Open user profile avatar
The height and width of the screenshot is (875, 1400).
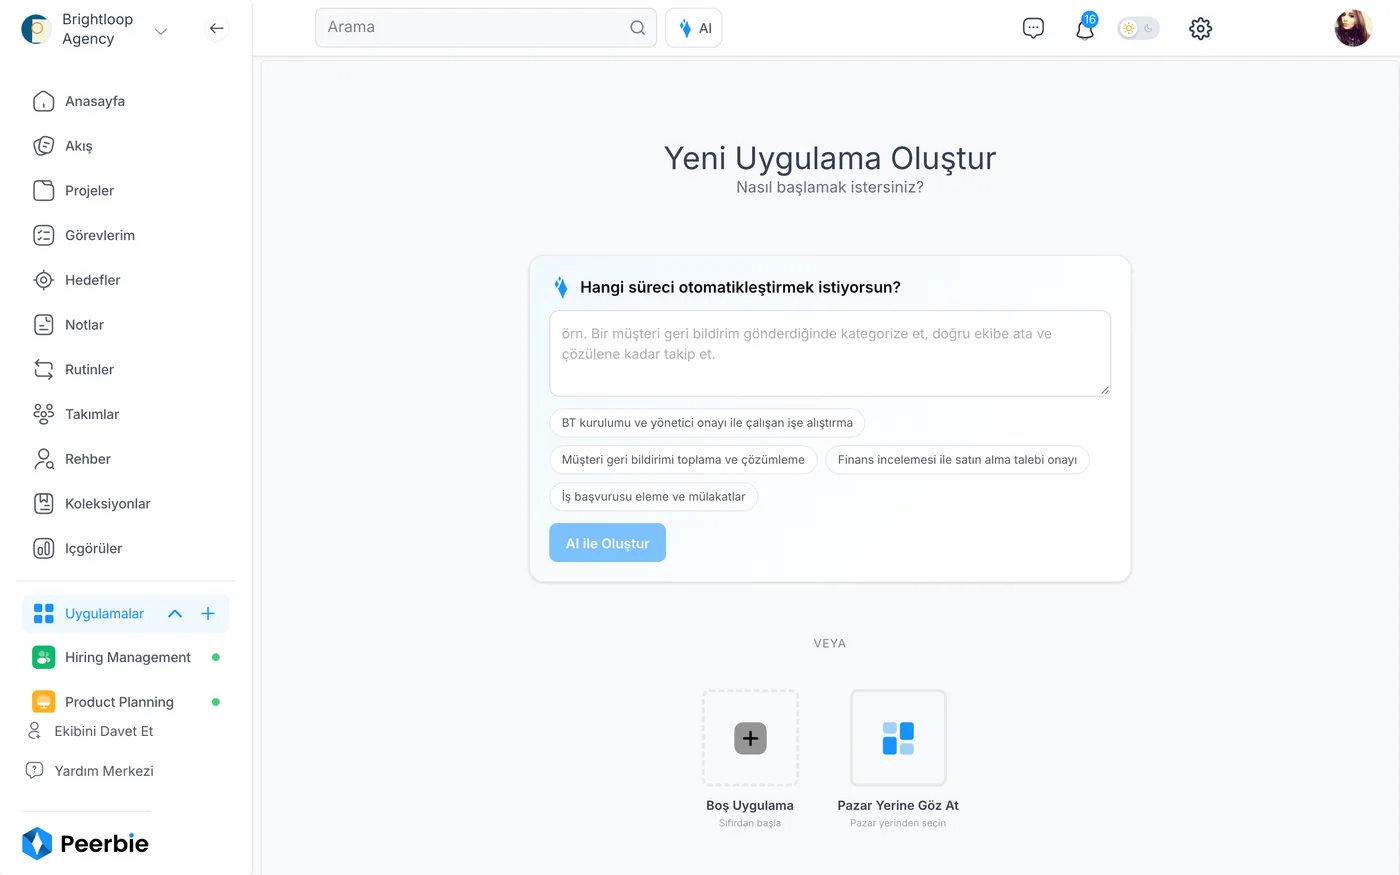pyautogui.click(x=1353, y=28)
